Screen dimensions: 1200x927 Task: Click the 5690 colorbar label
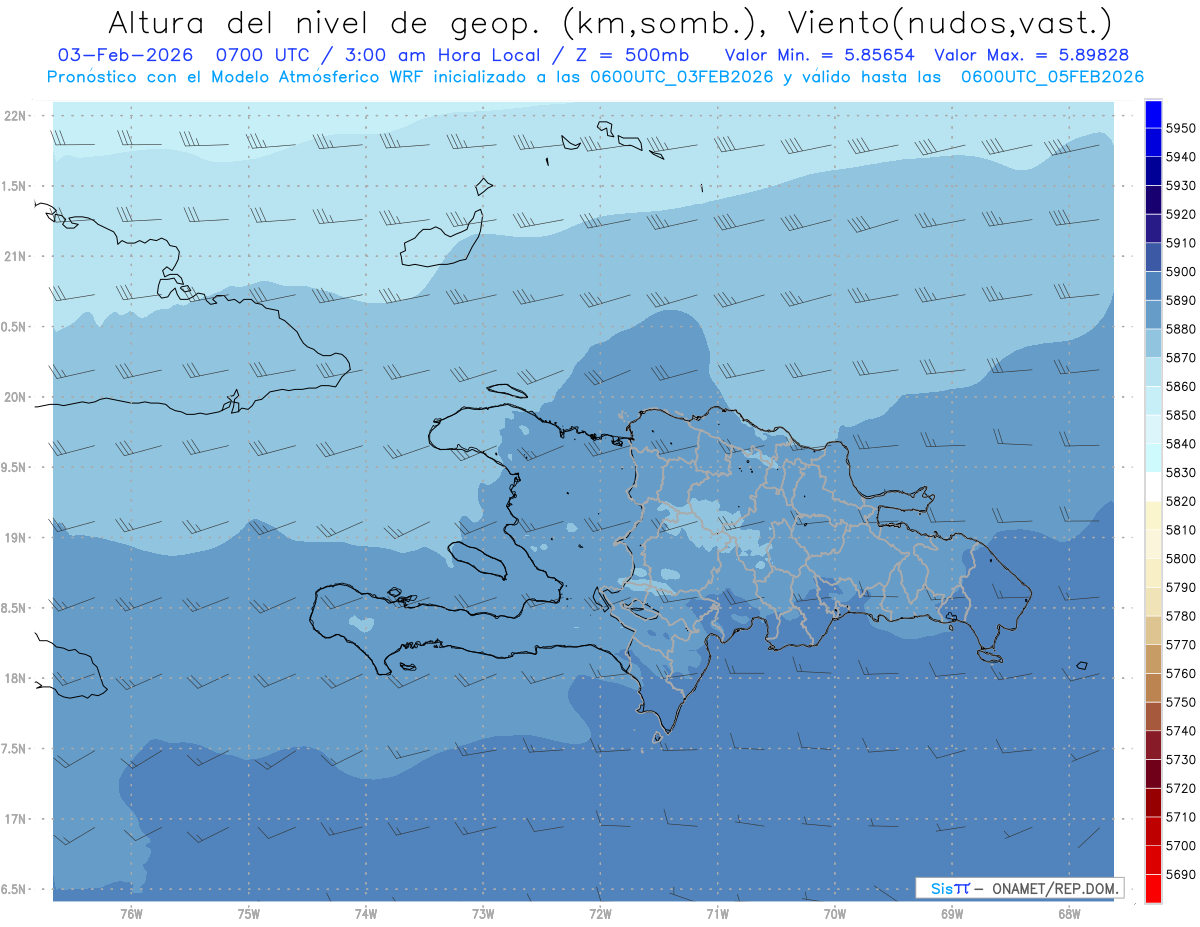click(1181, 874)
